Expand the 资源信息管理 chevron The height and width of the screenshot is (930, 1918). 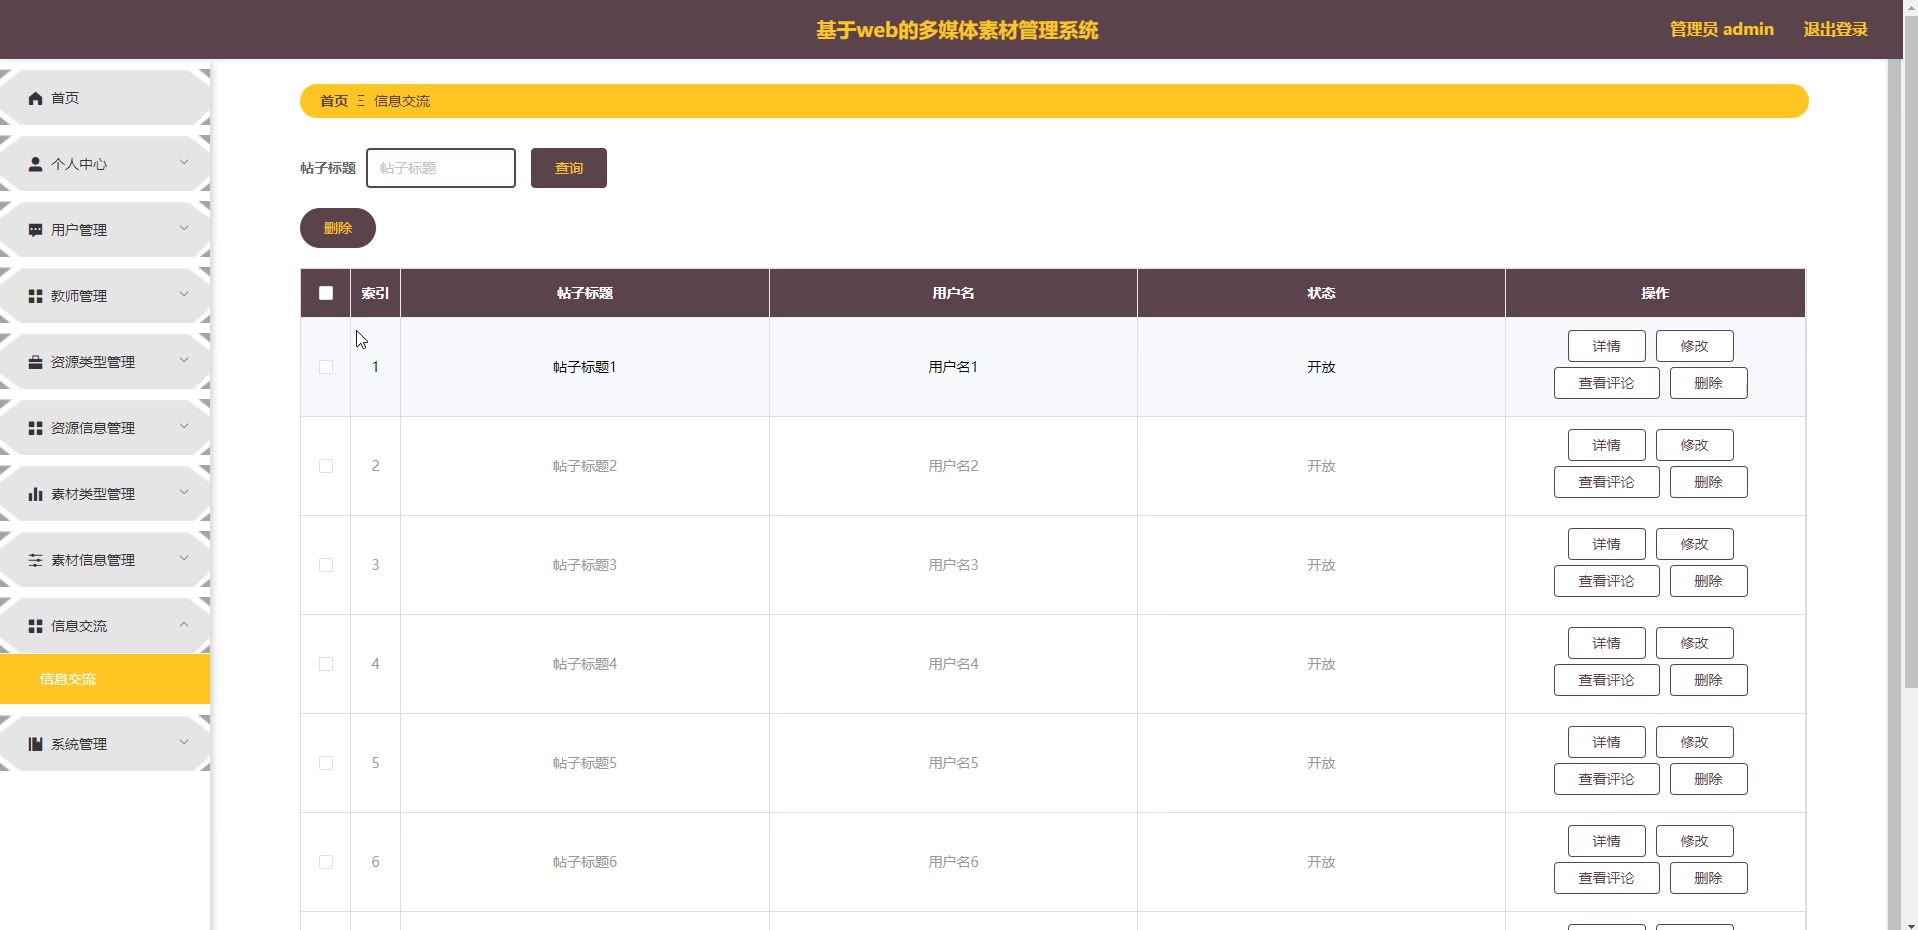[184, 426]
